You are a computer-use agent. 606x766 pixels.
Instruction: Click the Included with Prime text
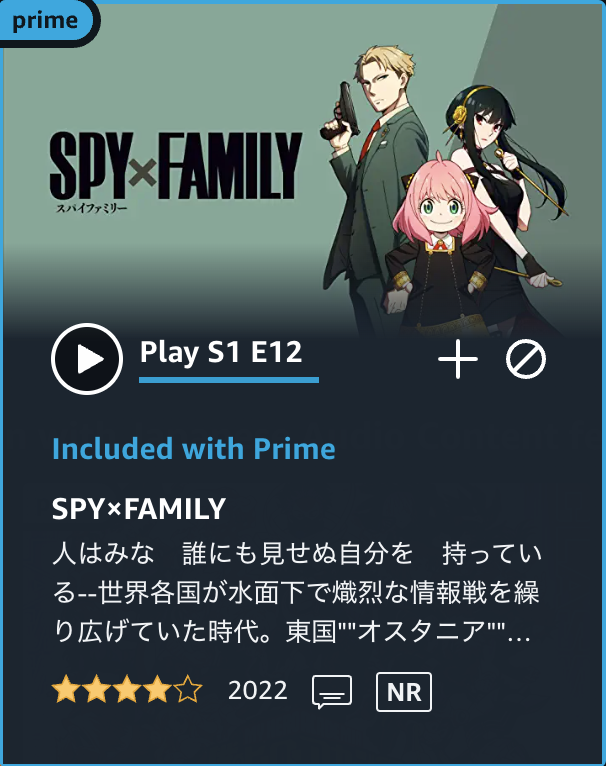[194, 448]
